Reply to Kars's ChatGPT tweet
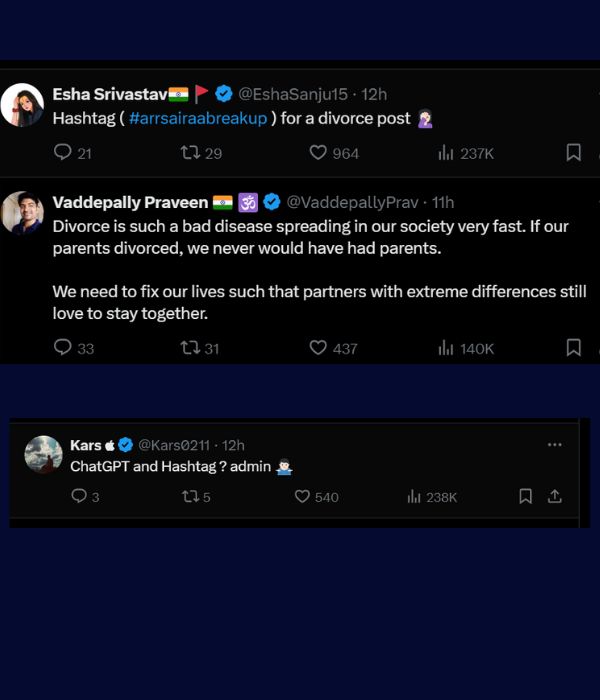Image resolution: width=600 pixels, height=700 pixels. coord(79,496)
